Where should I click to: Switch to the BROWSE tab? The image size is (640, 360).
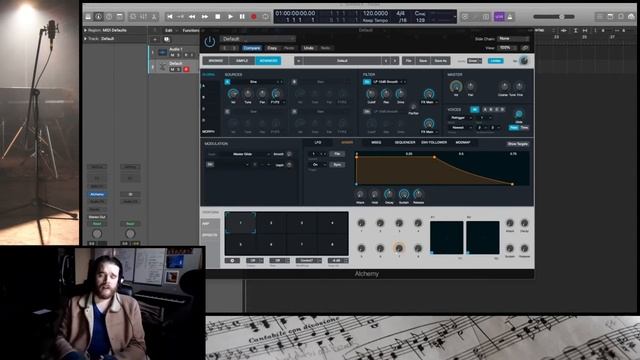(x=216, y=61)
